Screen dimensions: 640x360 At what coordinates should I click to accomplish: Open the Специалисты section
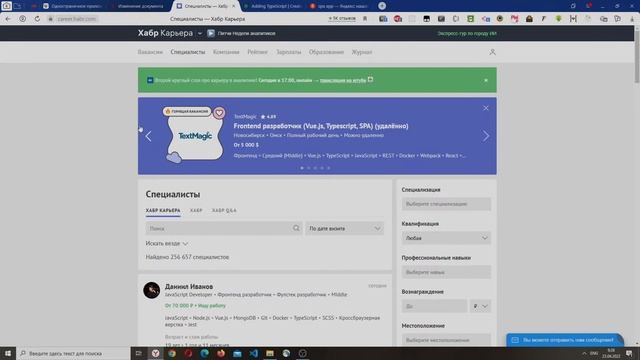(x=188, y=52)
